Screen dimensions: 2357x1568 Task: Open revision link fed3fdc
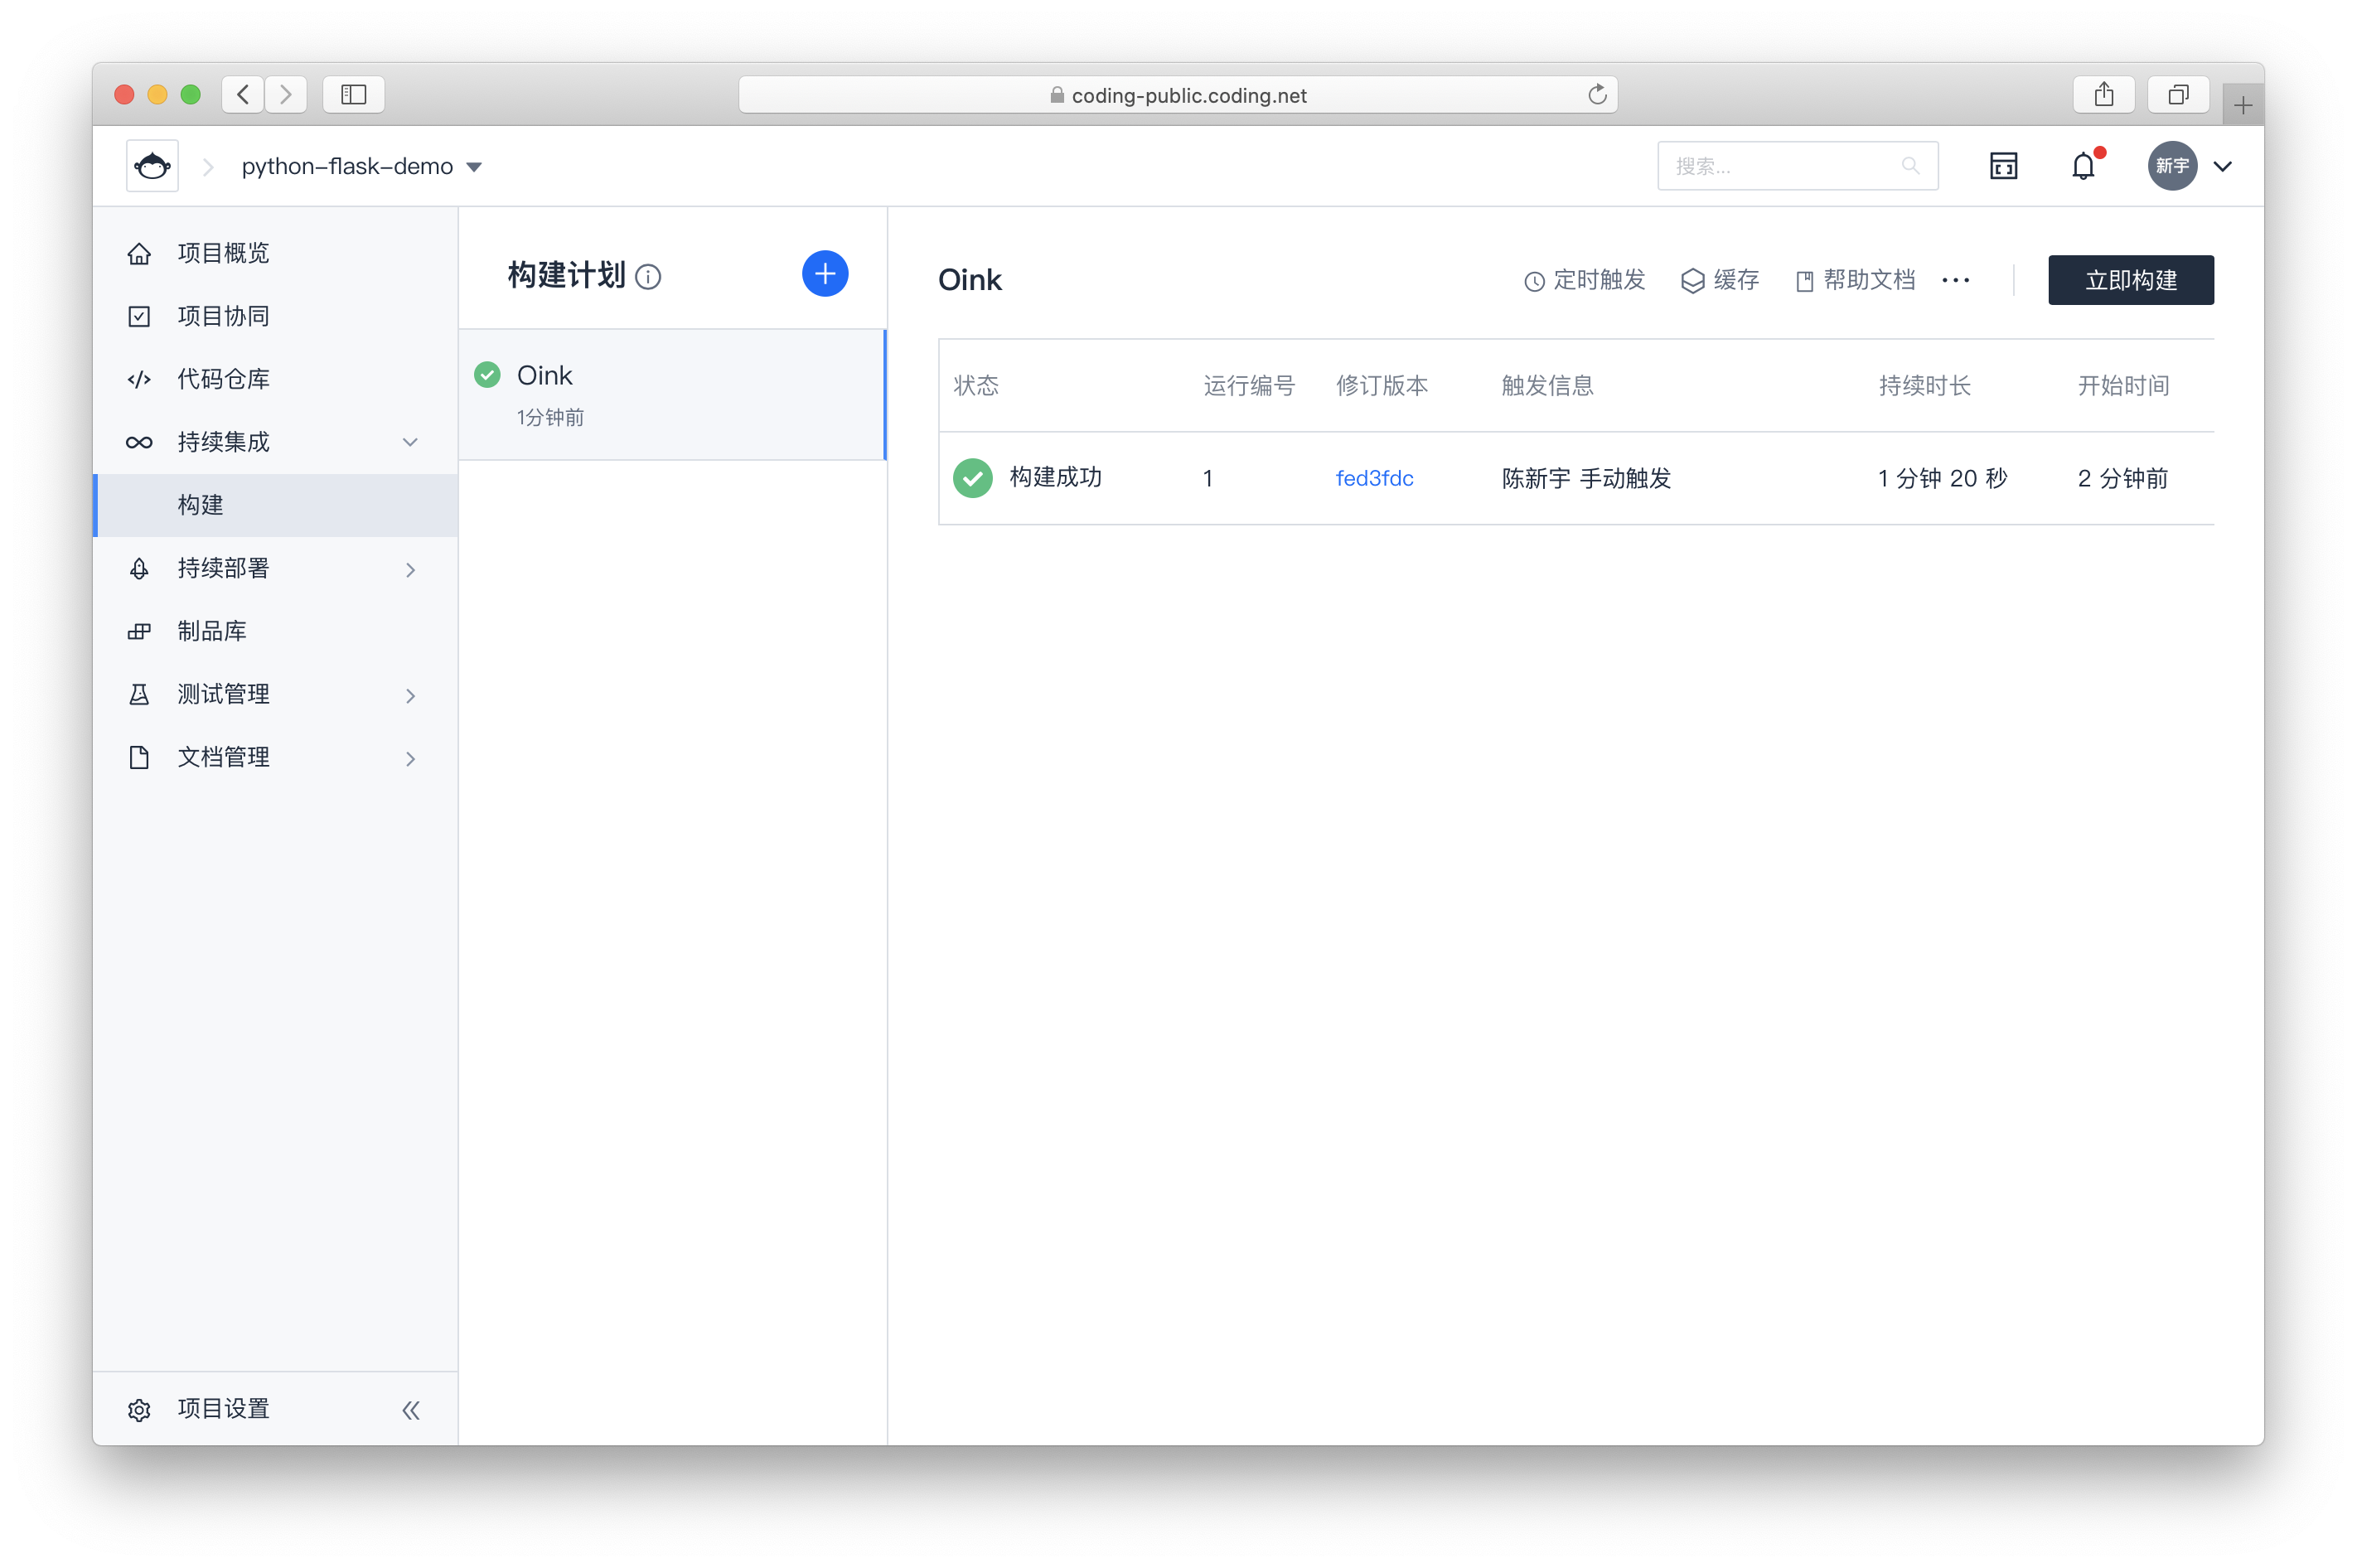coord(1374,478)
